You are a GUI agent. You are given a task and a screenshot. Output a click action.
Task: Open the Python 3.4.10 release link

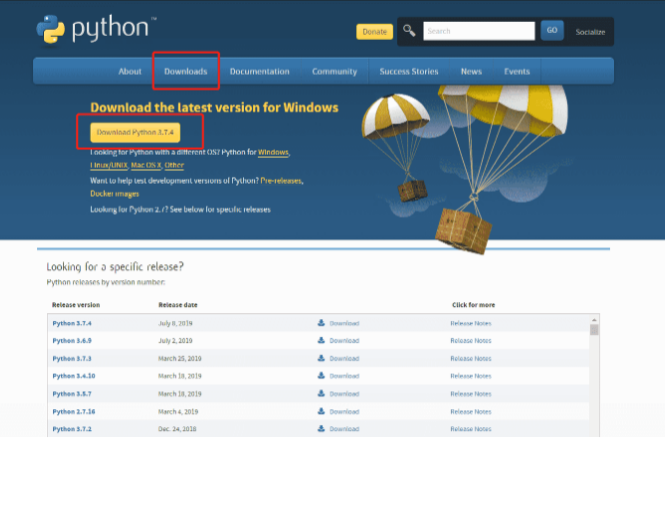pyautogui.click(x=74, y=376)
